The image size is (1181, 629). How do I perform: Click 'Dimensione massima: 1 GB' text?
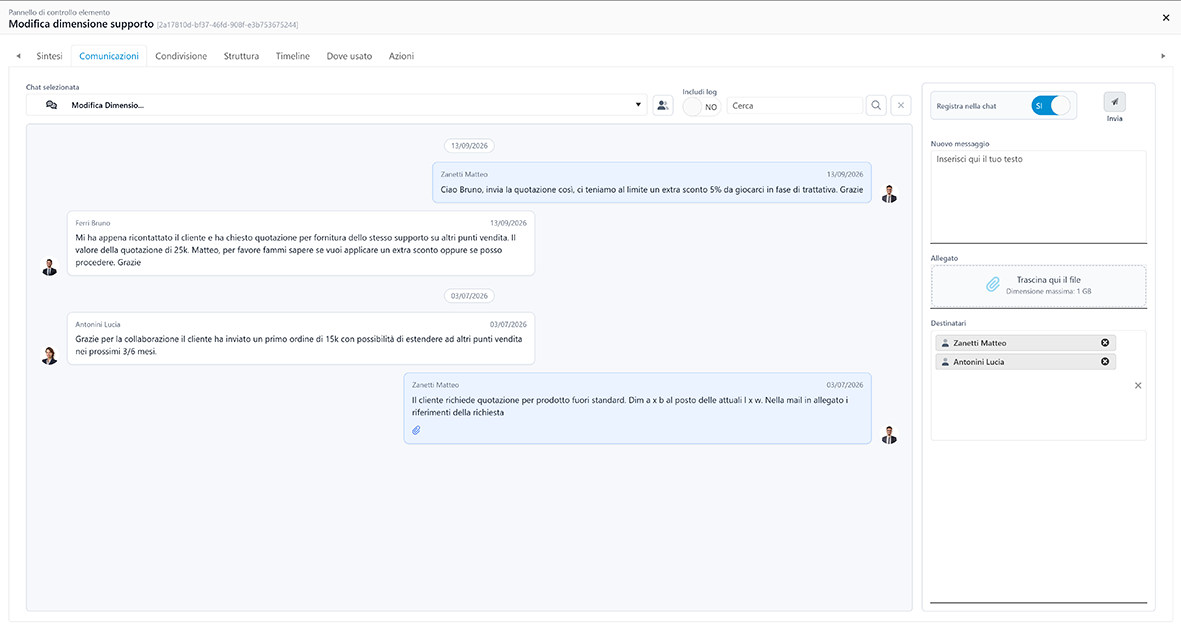tap(1048, 292)
